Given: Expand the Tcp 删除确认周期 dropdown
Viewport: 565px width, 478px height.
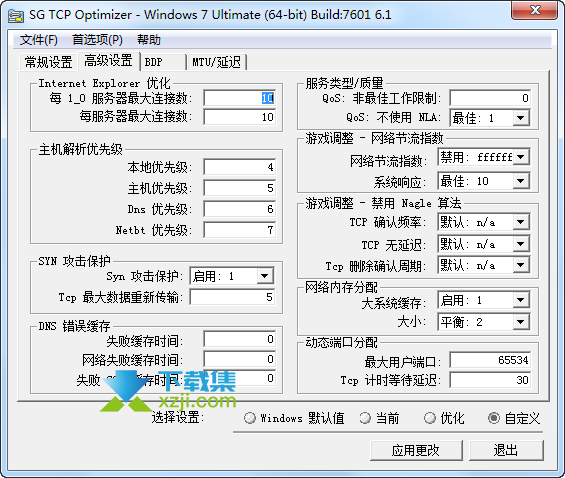Looking at the screenshot, I should click(x=521, y=265).
